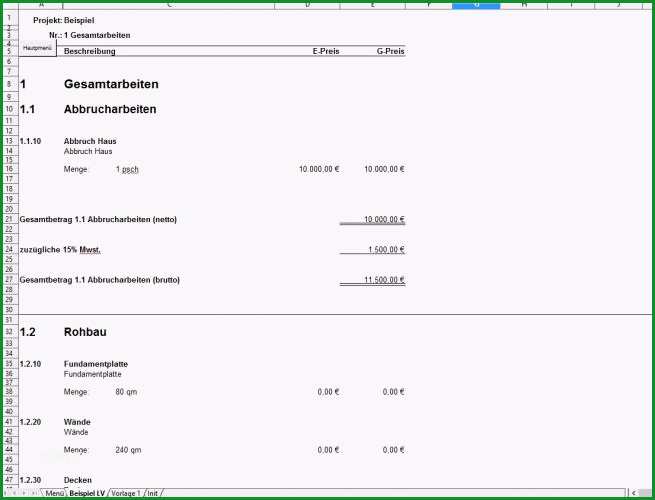The width and height of the screenshot is (655, 500).
Task: Click the 'Menge' label in row 38
Action: (76, 392)
